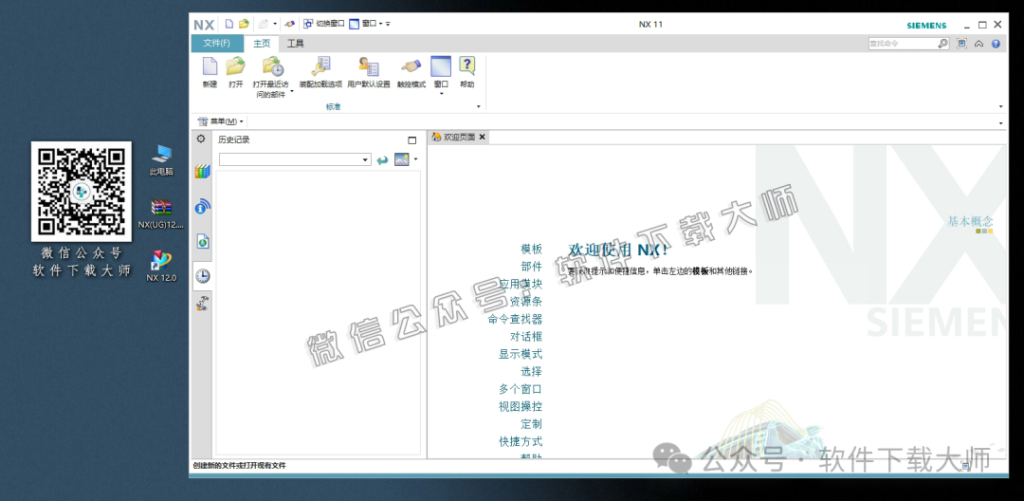Screen dimensions: 1024x501
Task: Open dropdown arrow next to title bar 窗口
Action: [x=381, y=24]
